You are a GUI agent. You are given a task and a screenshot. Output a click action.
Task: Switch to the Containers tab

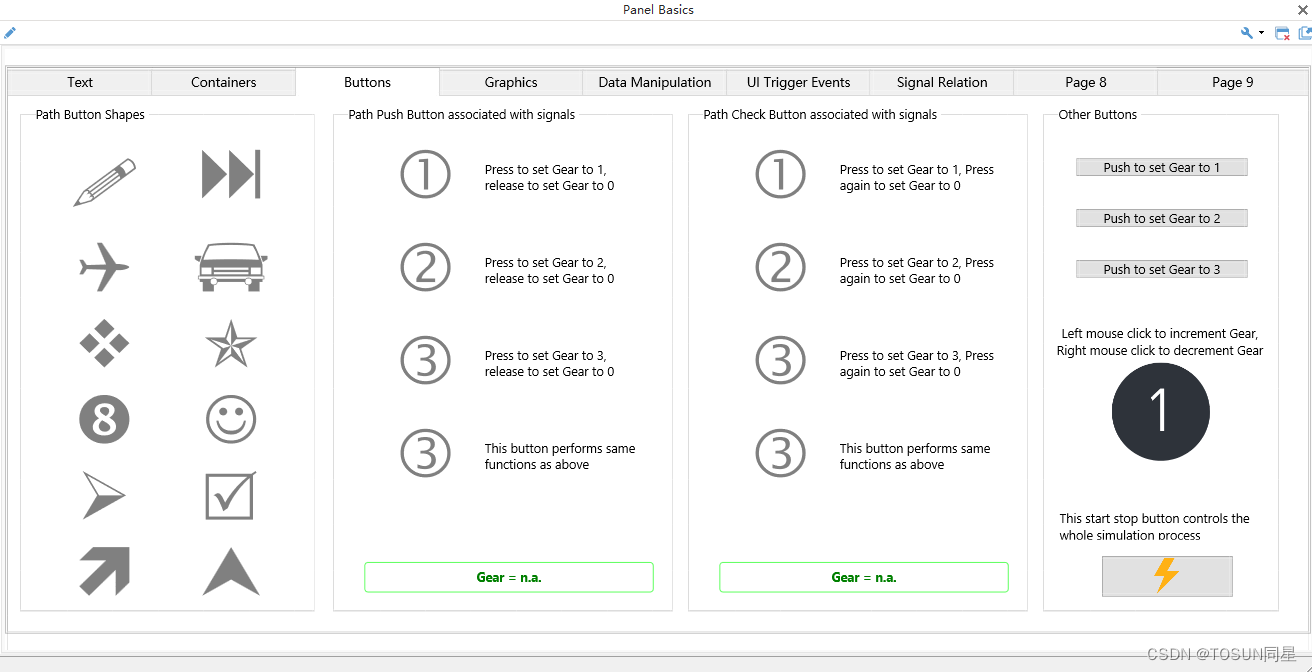click(x=224, y=82)
